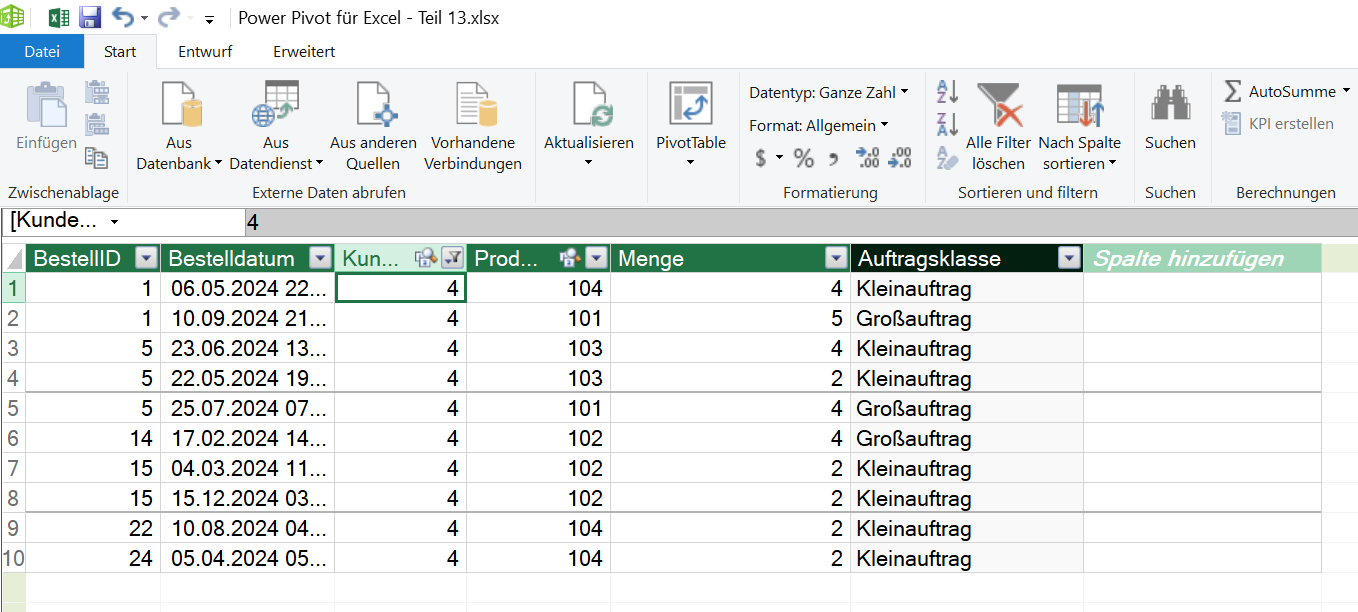Click the Suchen binoculars icon
1358x612 pixels.
pyautogui.click(x=1170, y=103)
